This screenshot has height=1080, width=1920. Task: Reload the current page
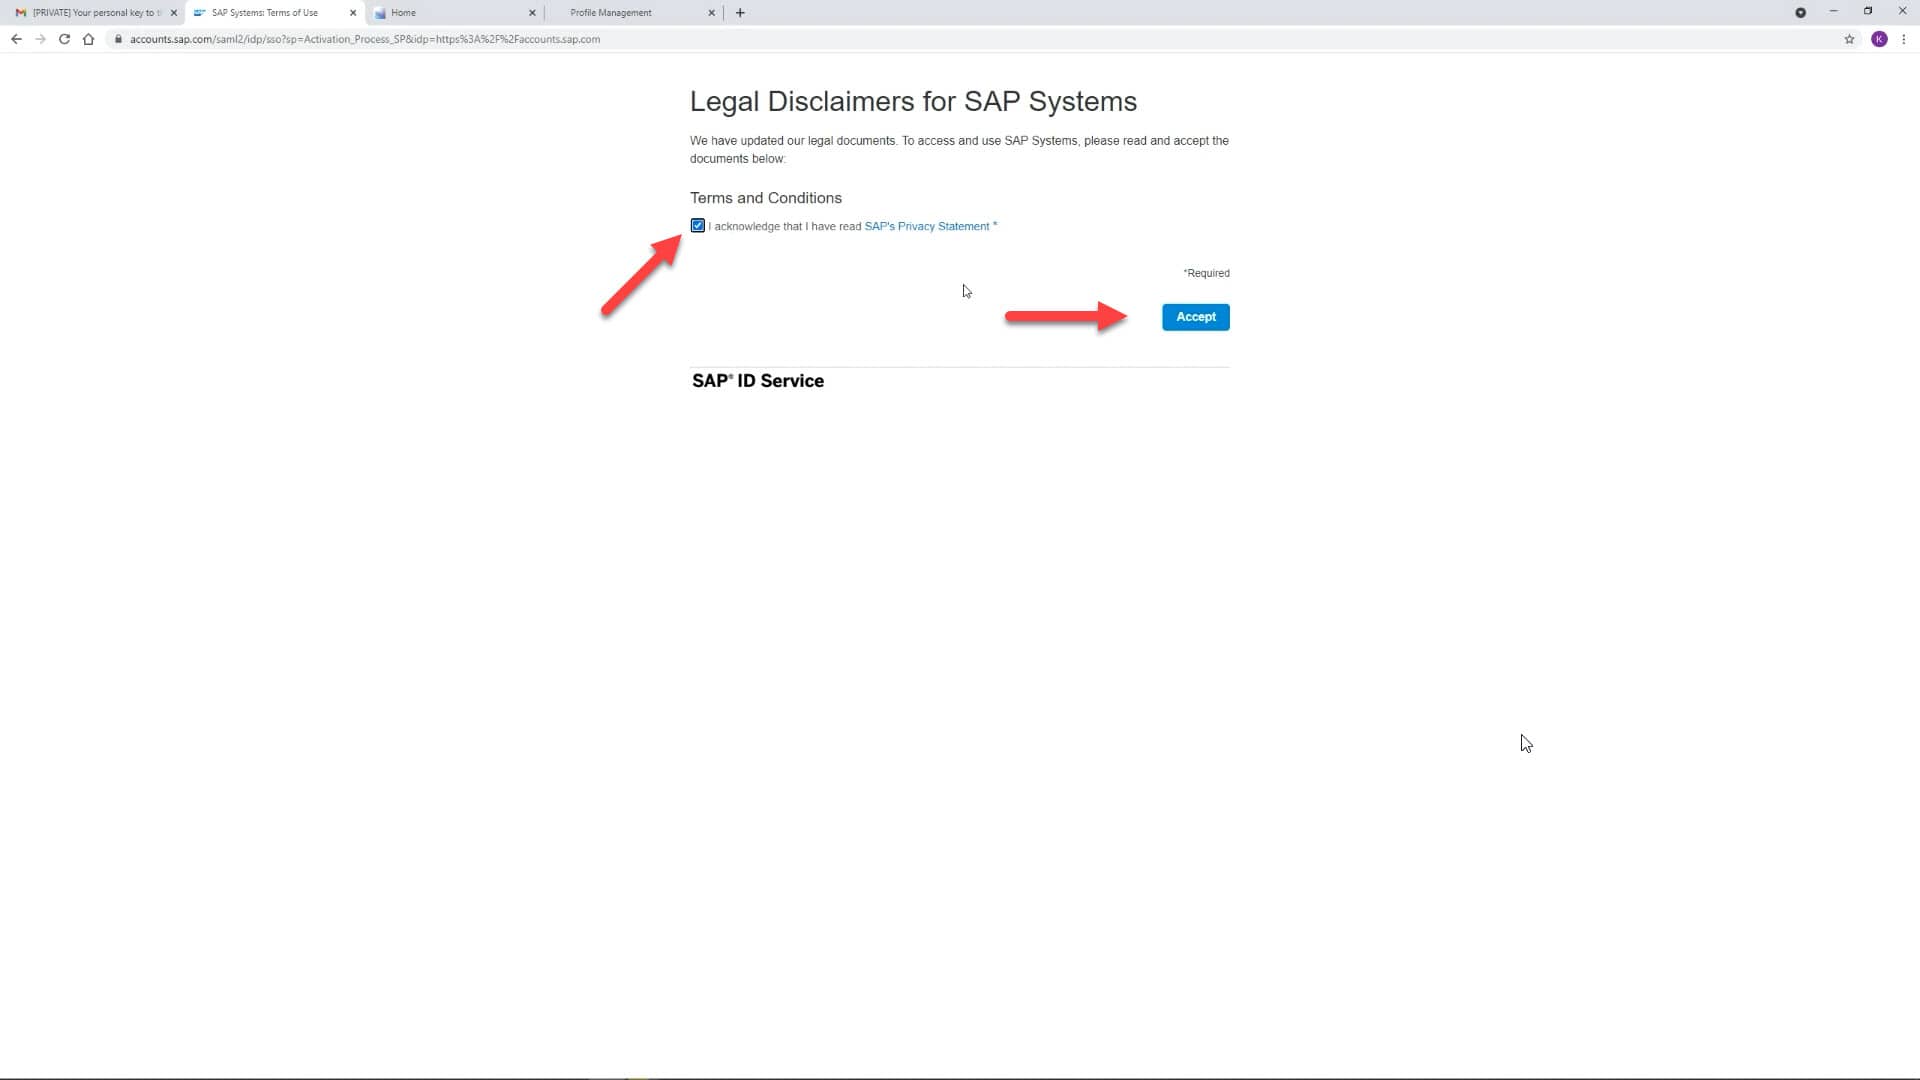64,39
